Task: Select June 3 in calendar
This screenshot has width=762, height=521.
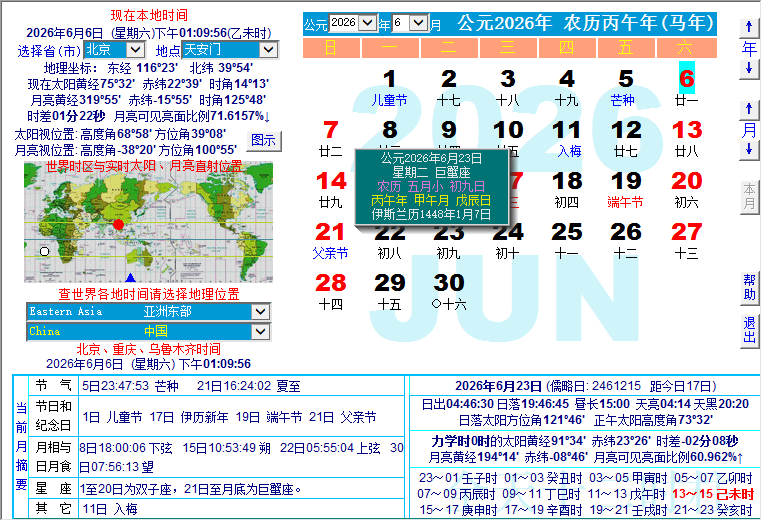Action: tap(508, 87)
